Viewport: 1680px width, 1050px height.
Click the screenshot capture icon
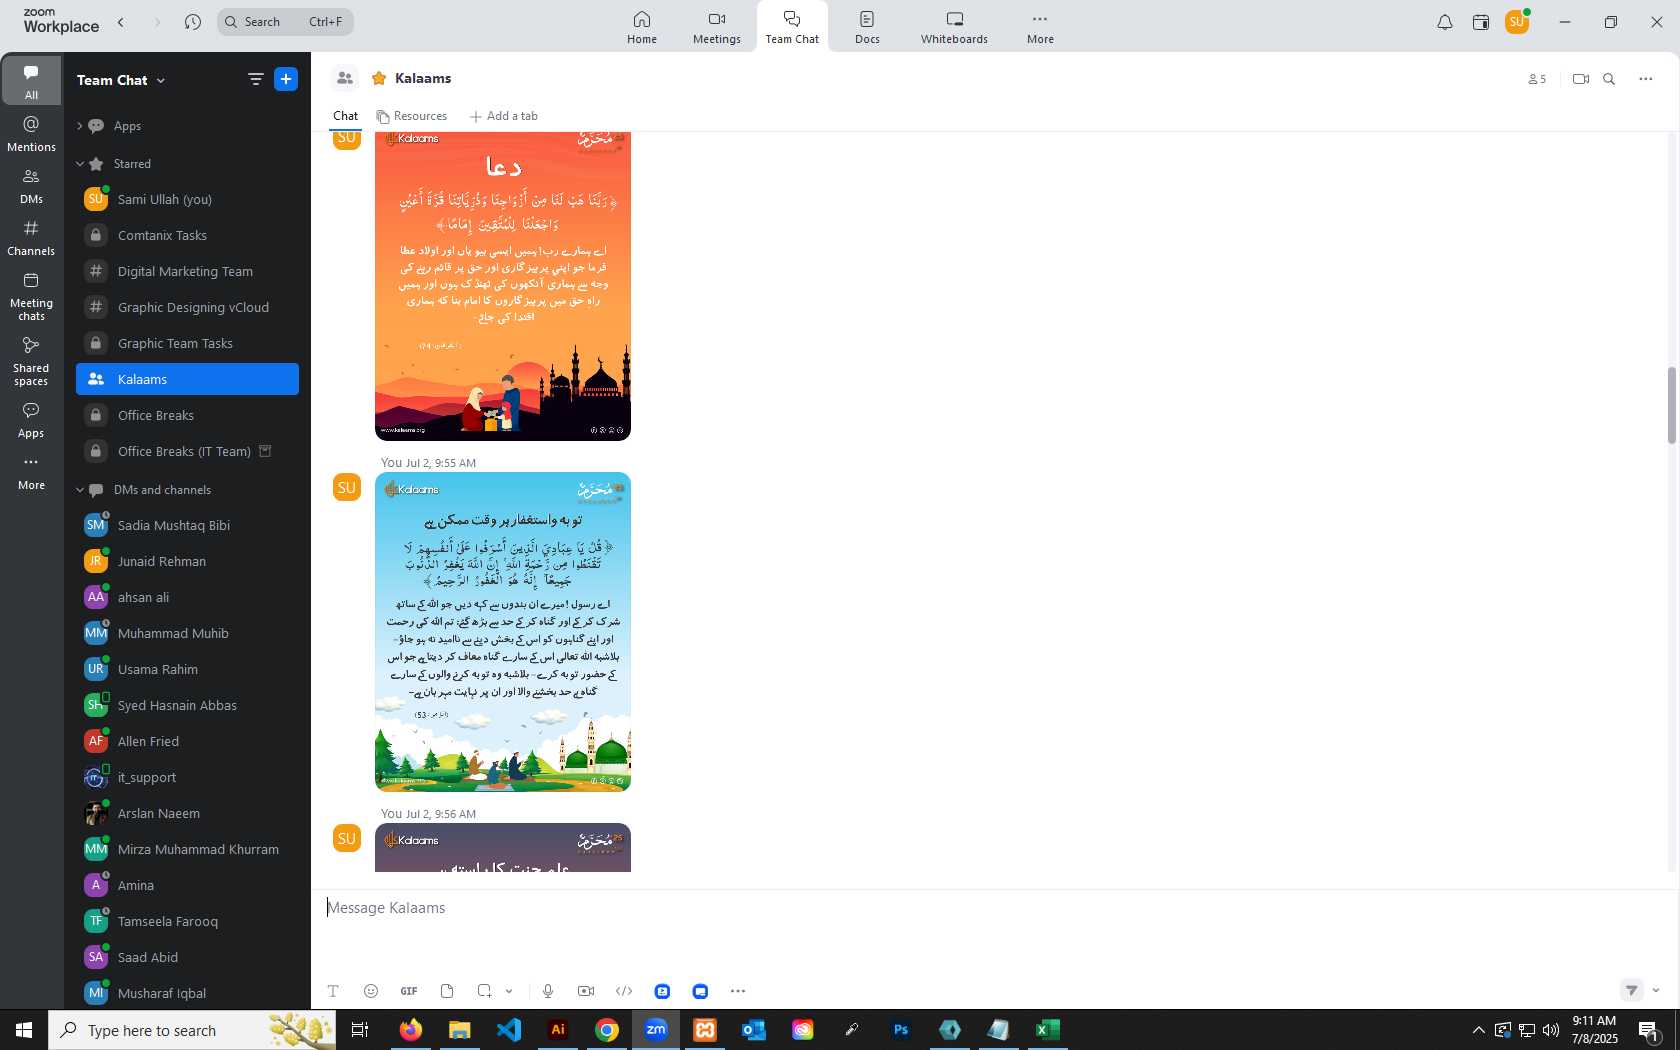click(484, 991)
